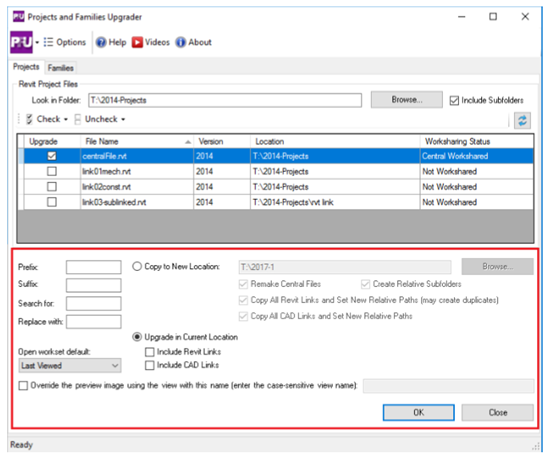Show the About dialog
Image resolution: width=550 pixels, height=457 pixels.
(x=194, y=42)
